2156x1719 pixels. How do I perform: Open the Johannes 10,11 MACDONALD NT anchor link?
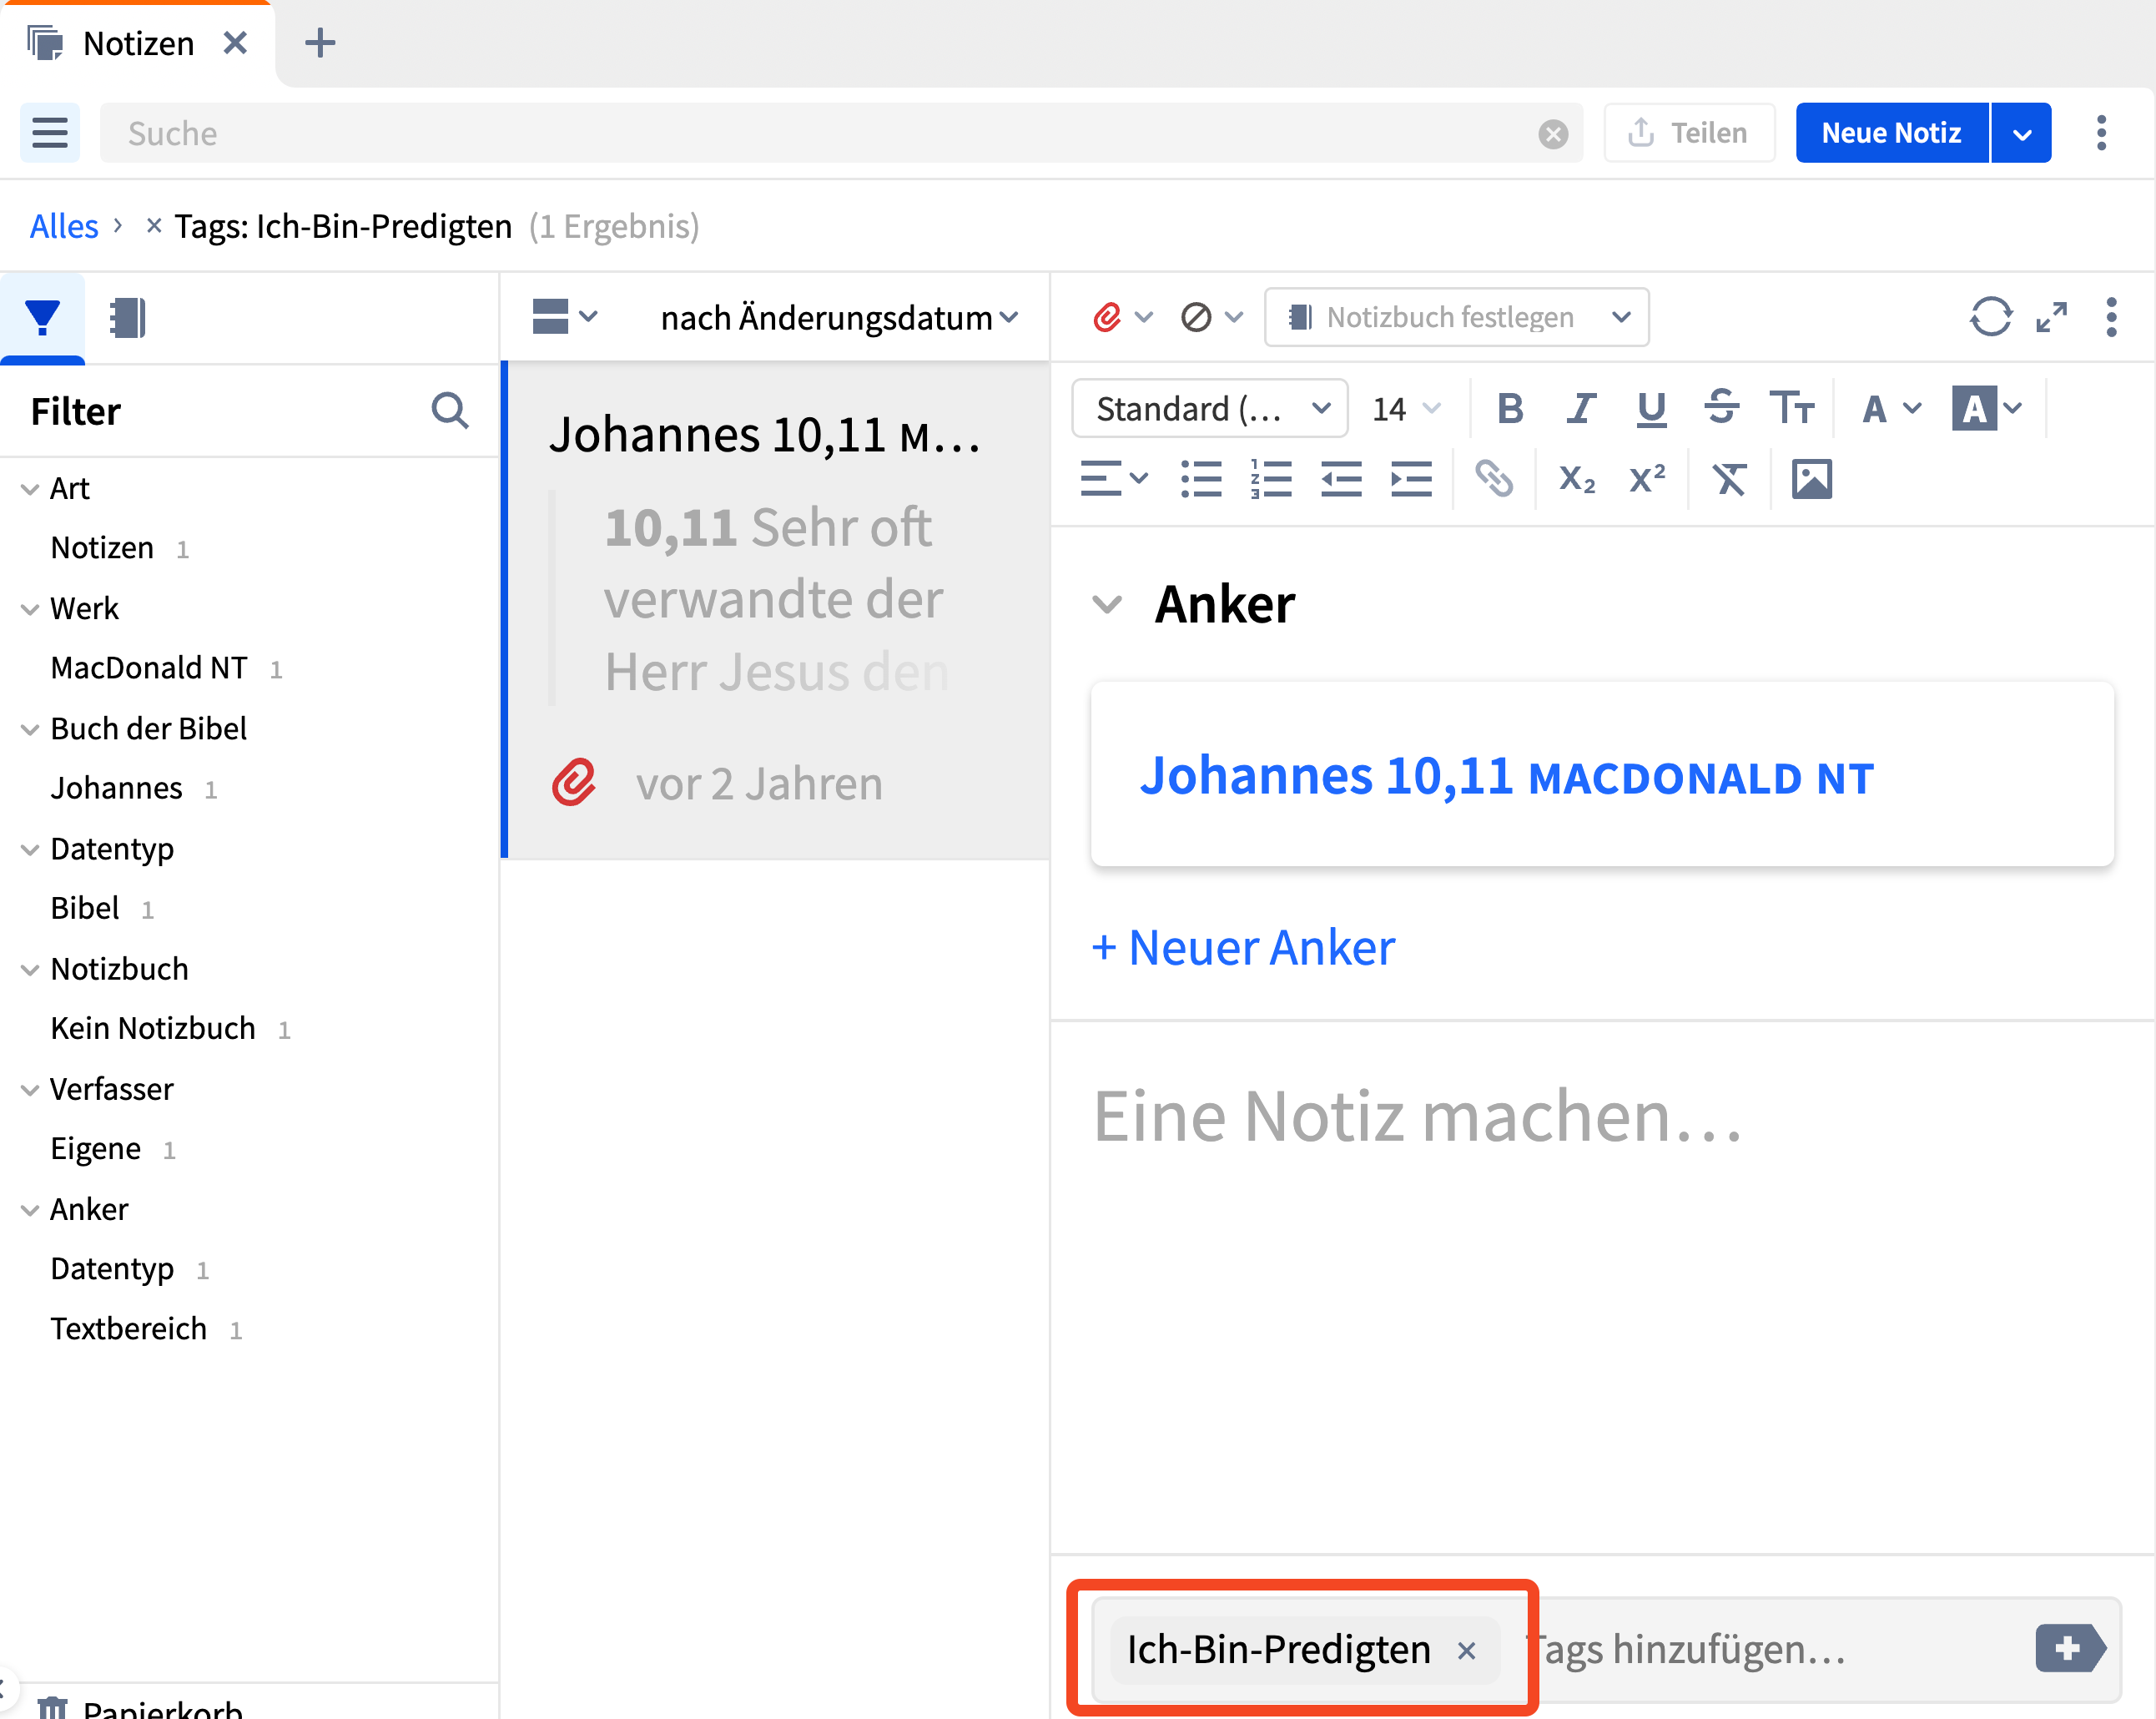[x=1506, y=776]
